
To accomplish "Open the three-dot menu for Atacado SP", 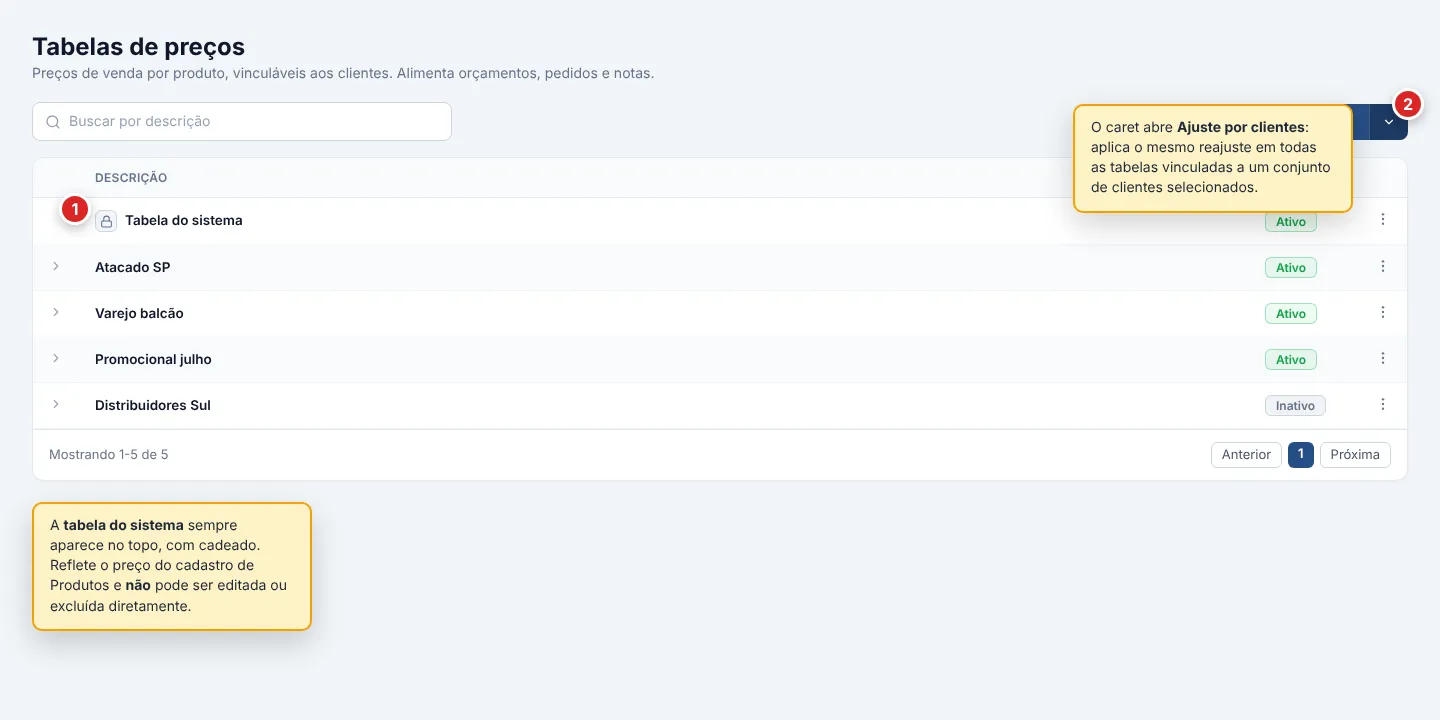I will [1383, 266].
